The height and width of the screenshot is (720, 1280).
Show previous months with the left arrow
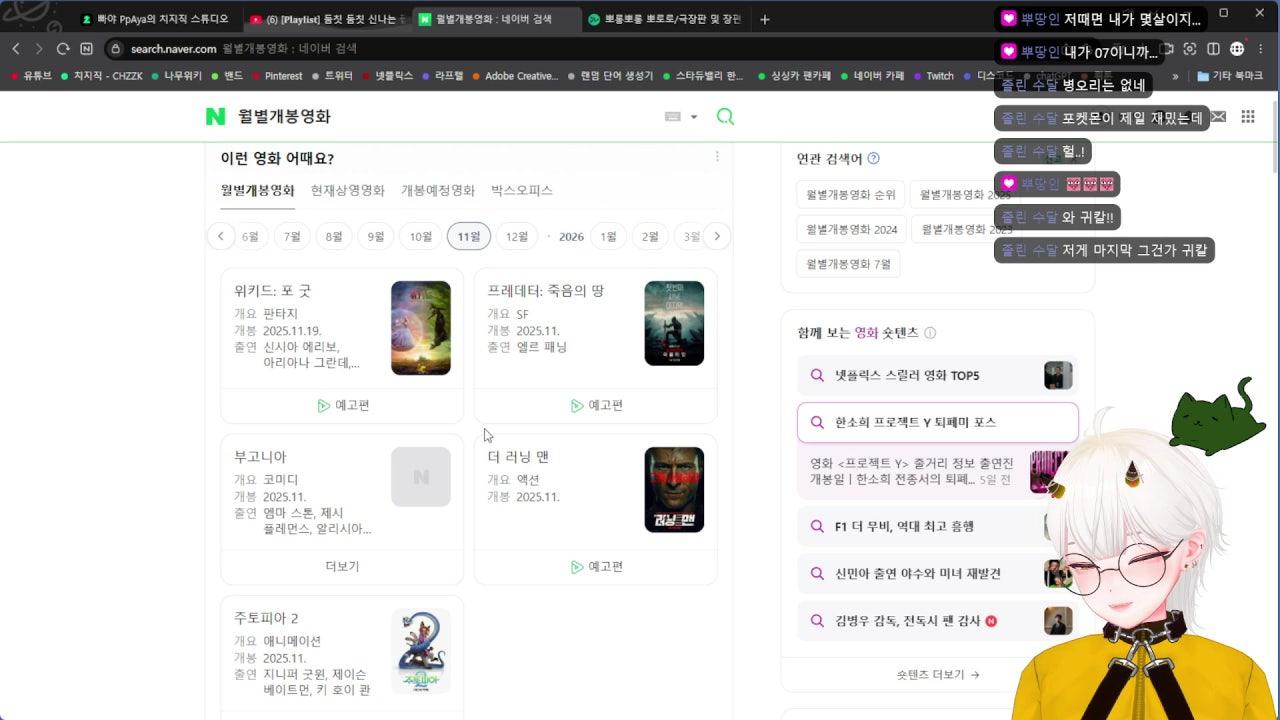tap(220, 237)
